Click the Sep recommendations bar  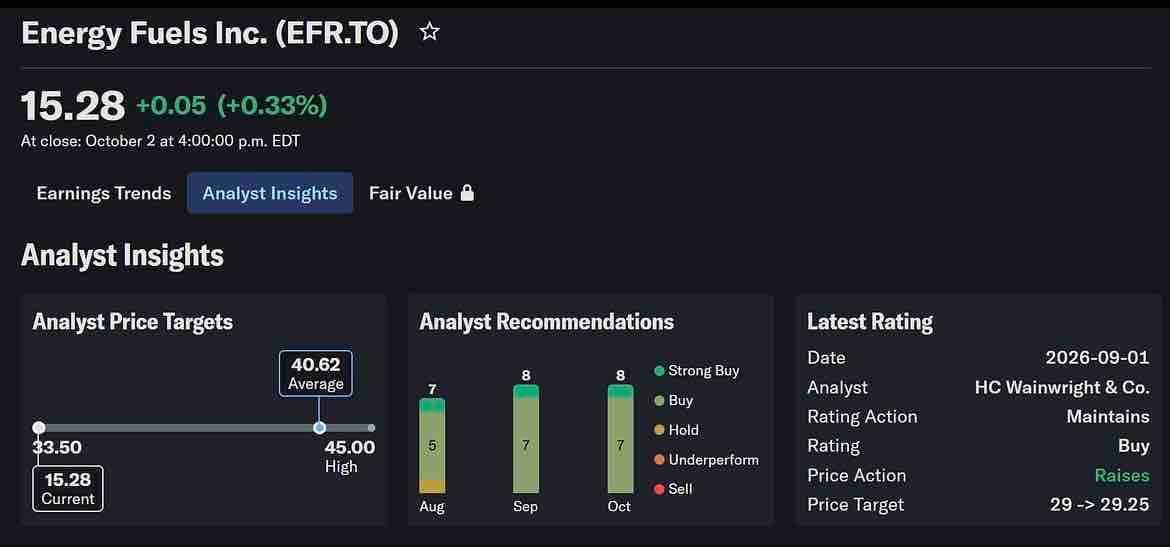point(526,439)
